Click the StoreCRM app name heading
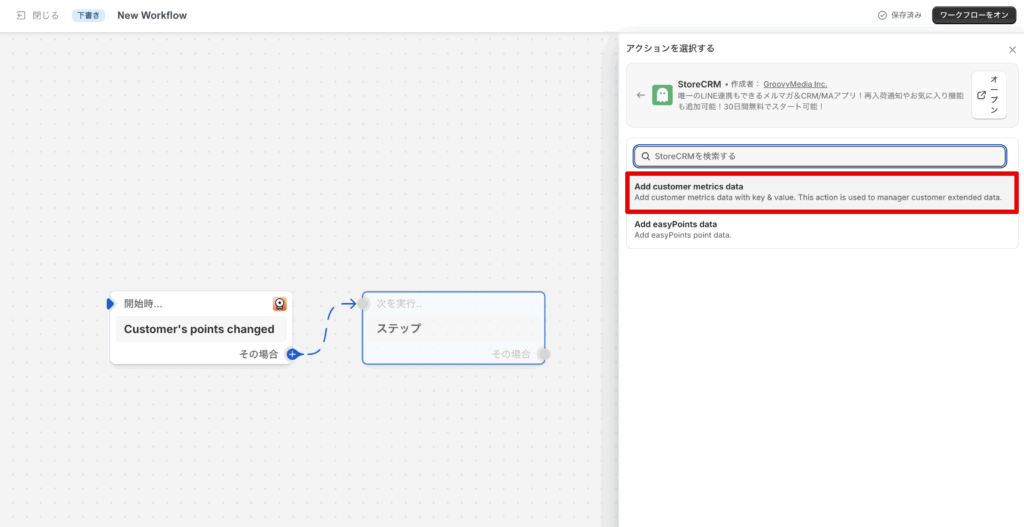Viewport: 1024px width, 527px height. coord(699,84)
